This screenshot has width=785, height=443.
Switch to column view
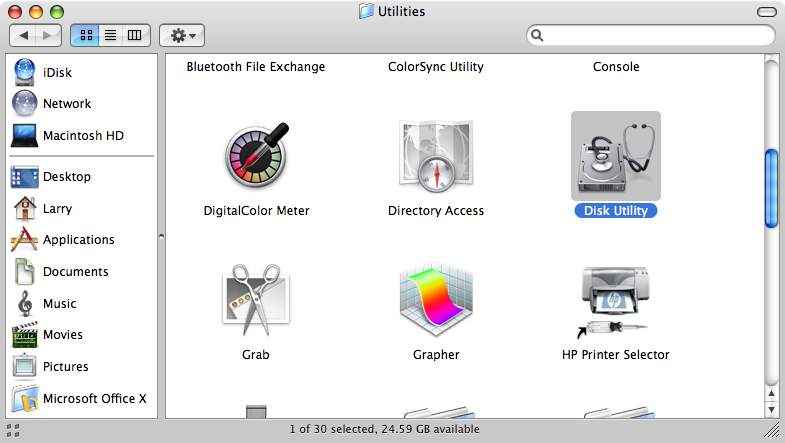point(135,35)
